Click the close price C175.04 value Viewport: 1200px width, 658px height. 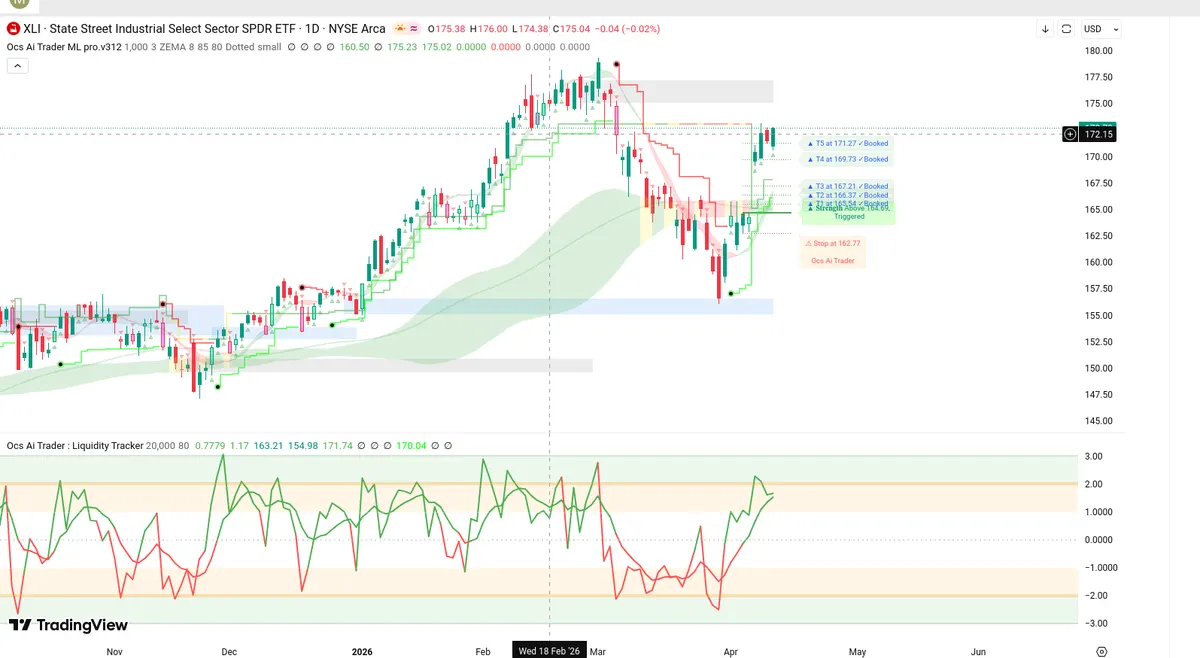click(x=572, y=29)
